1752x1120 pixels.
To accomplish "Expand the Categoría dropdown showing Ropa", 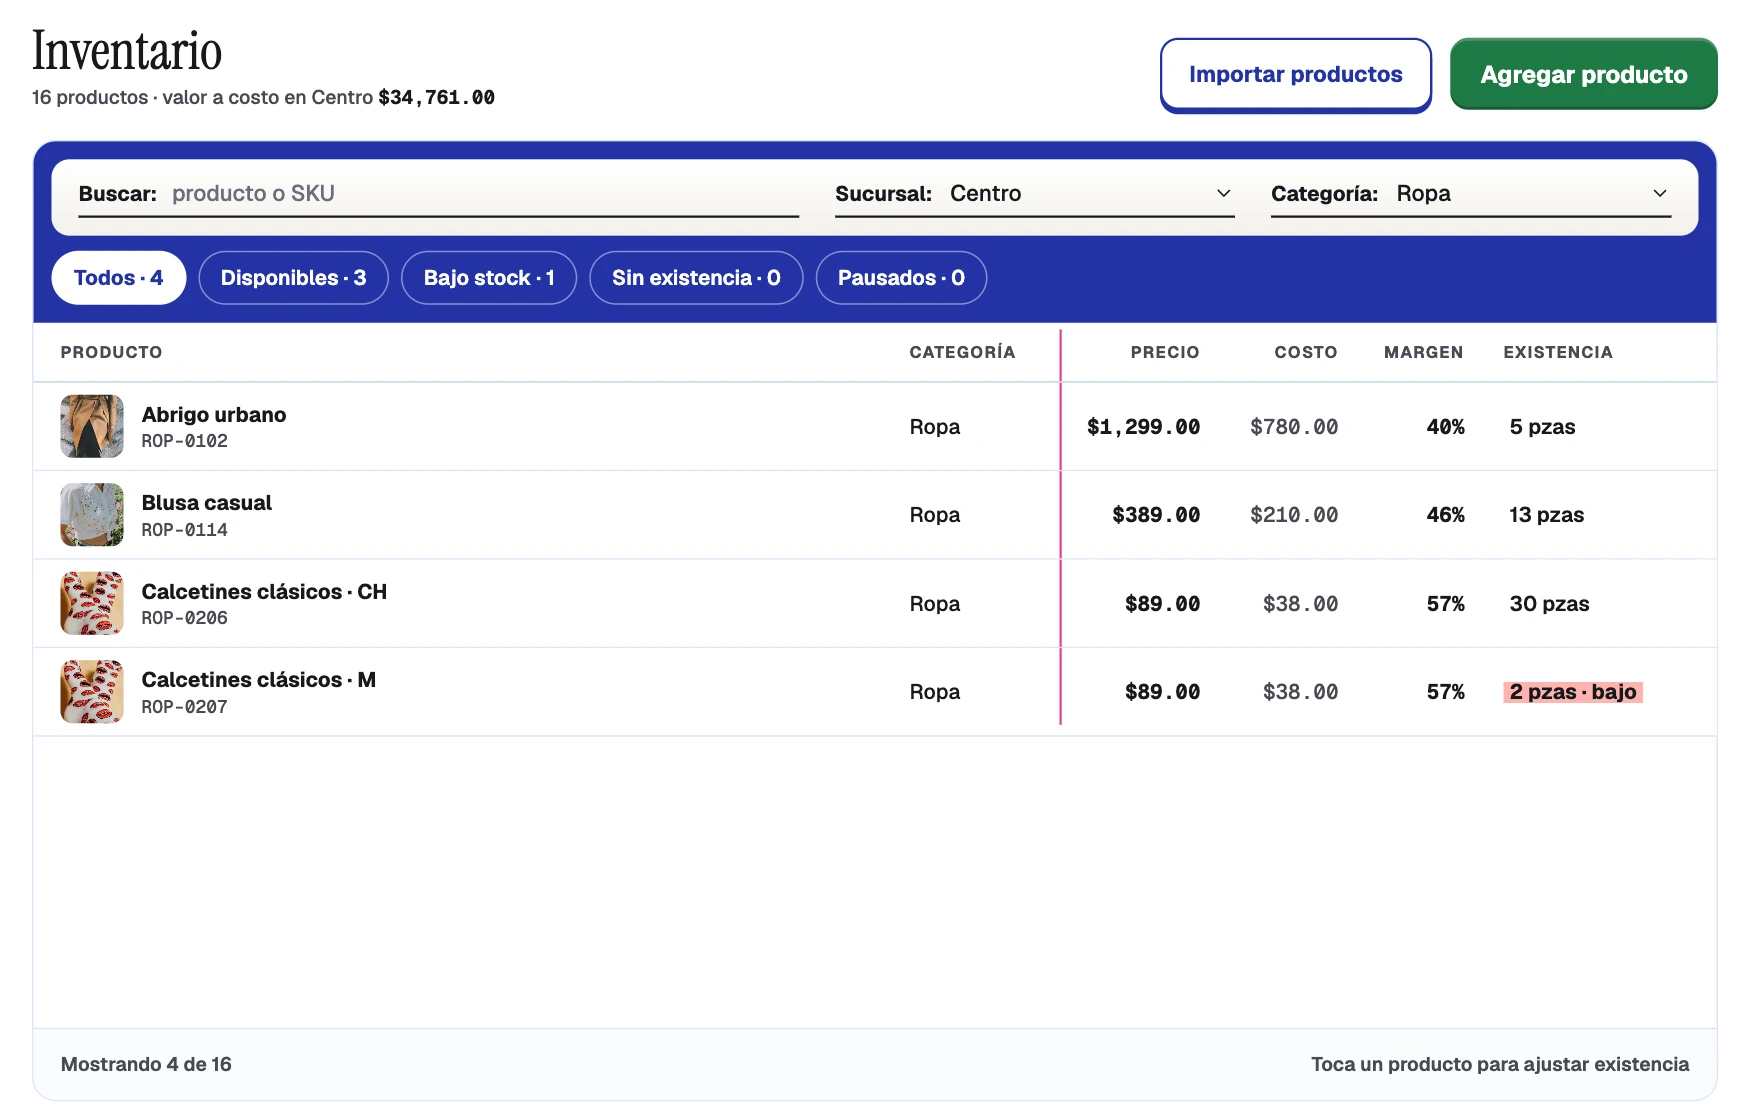I will coord(1471,194).
